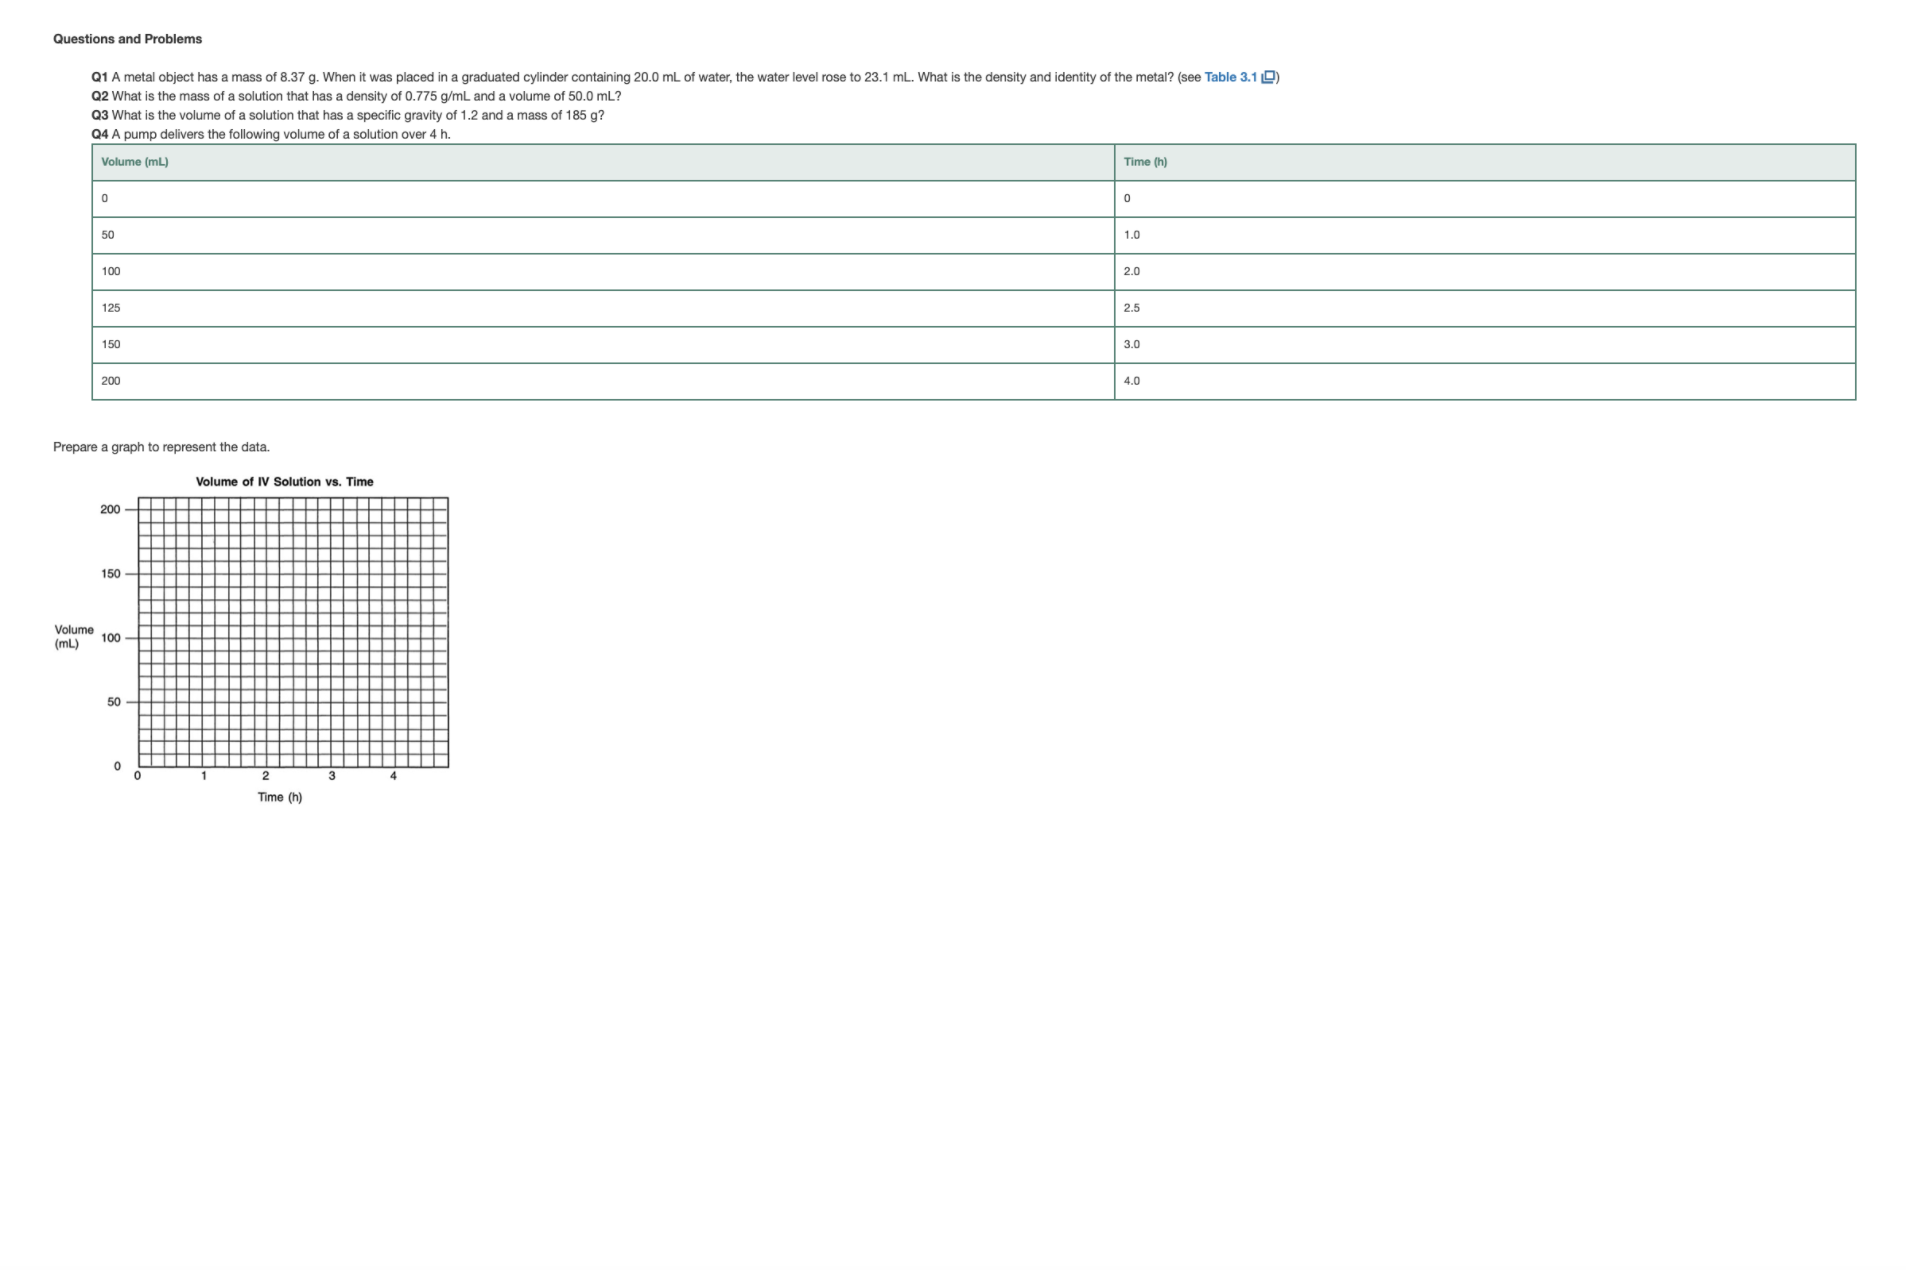Click the graph's y-axis label Volume (mL)
Viewport: 1906px width, 1270px height.
coord(73,637)
